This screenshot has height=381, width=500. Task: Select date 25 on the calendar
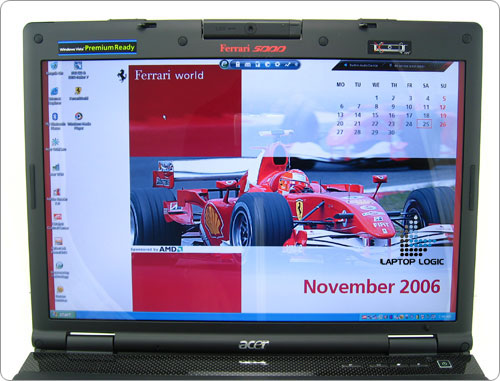coord(425,124)
